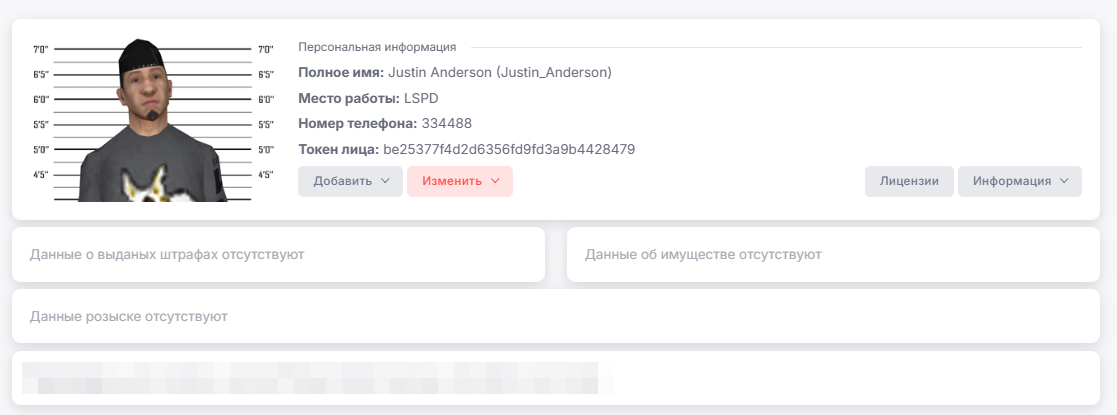The width and height of the screenshot is (1117, 415).
Task: Click the chevron arrow on the Информация button
Action: 1064,182
